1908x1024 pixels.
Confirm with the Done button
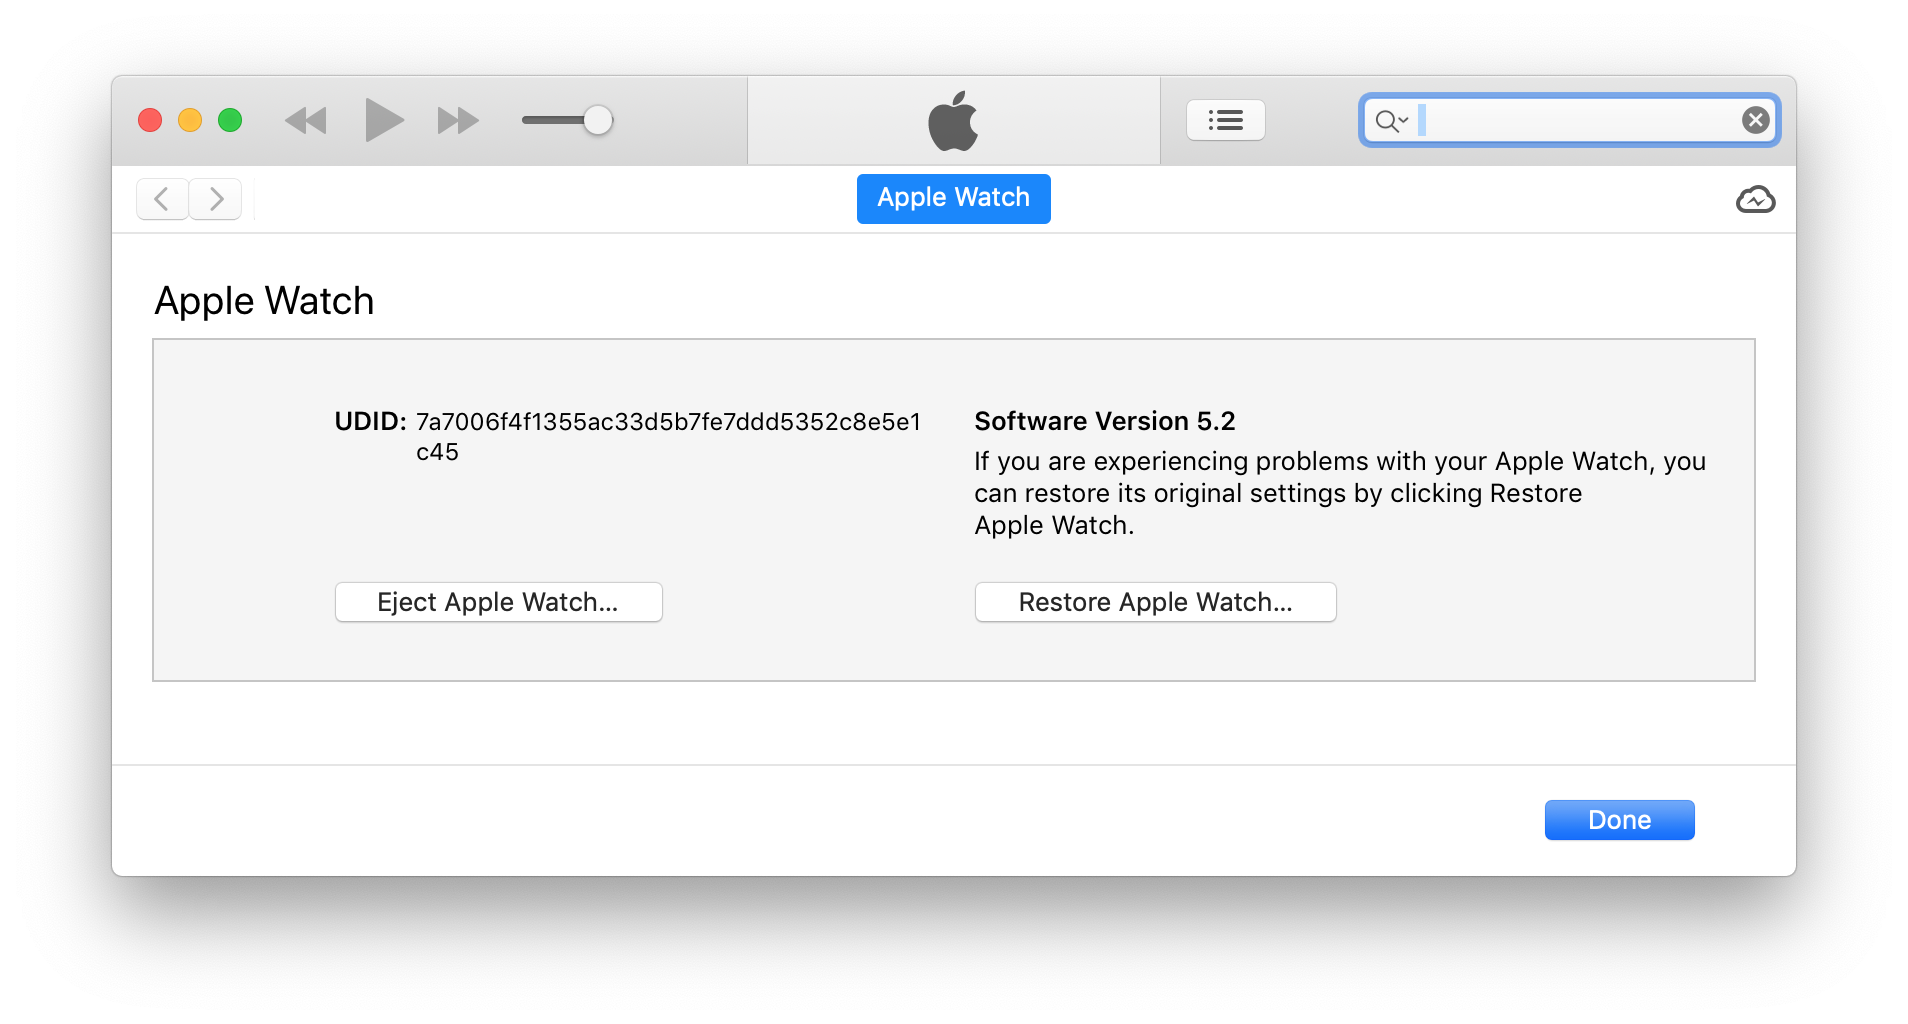coord(1619,820)
